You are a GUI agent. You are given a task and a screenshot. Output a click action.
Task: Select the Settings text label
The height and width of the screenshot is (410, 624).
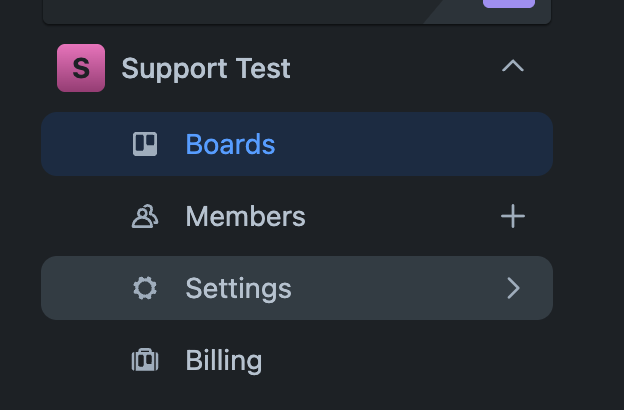coord(238,288)
